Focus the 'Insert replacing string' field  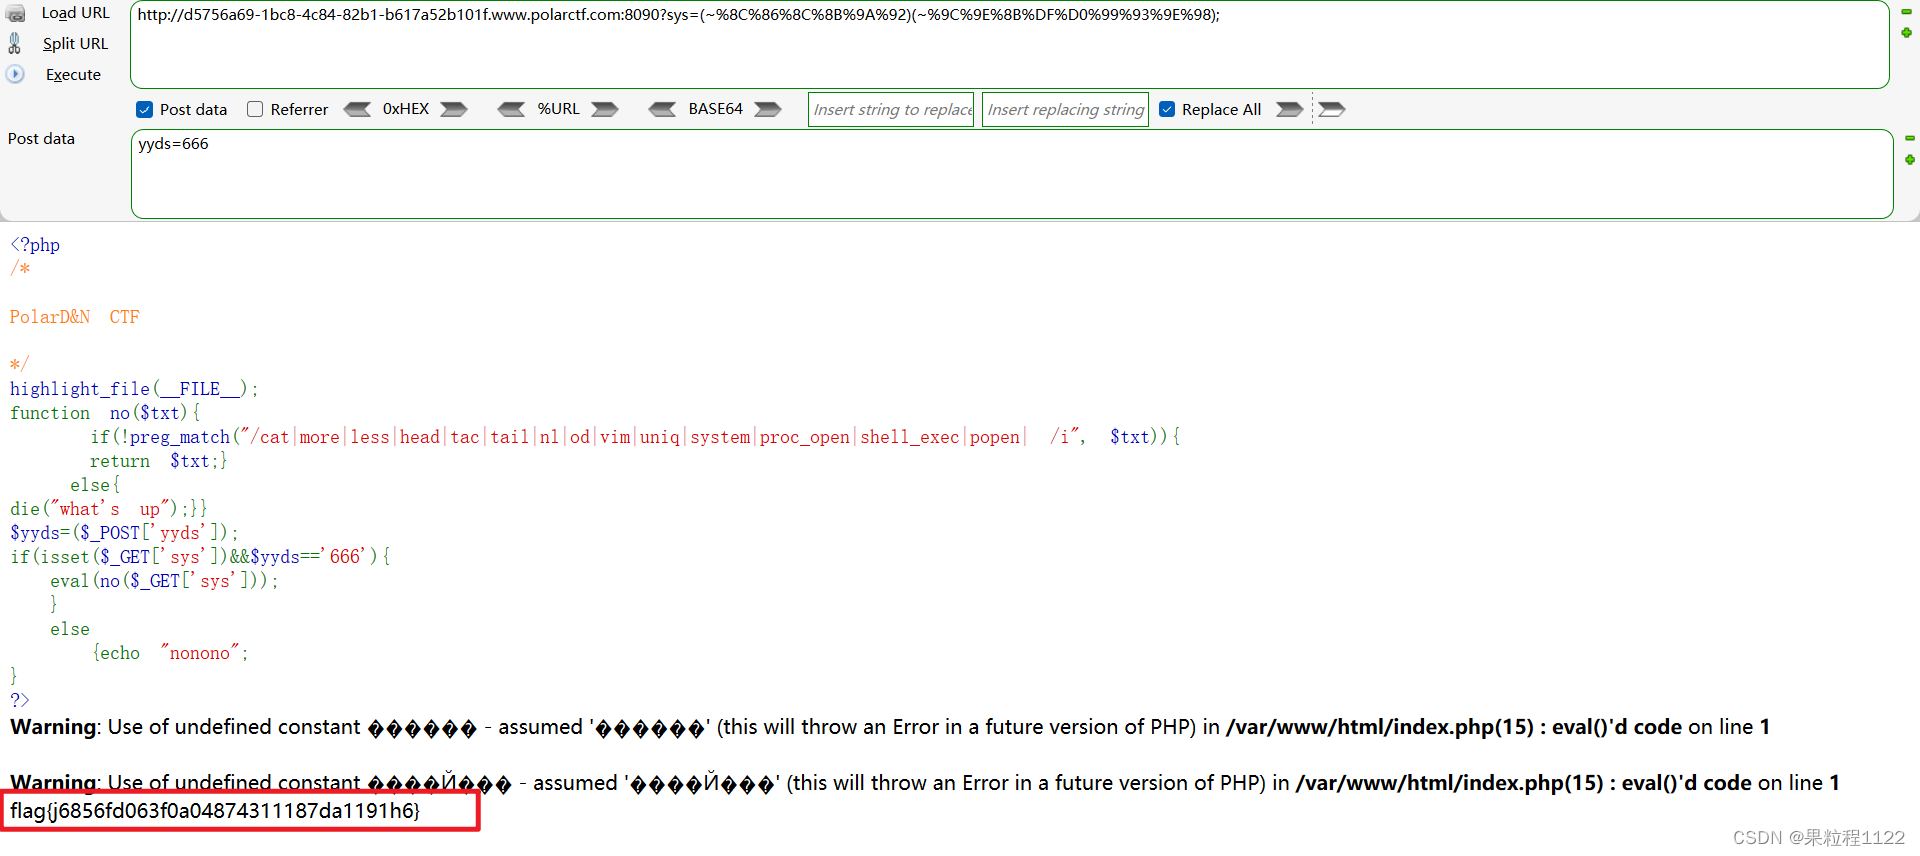tap(1065, 110)
